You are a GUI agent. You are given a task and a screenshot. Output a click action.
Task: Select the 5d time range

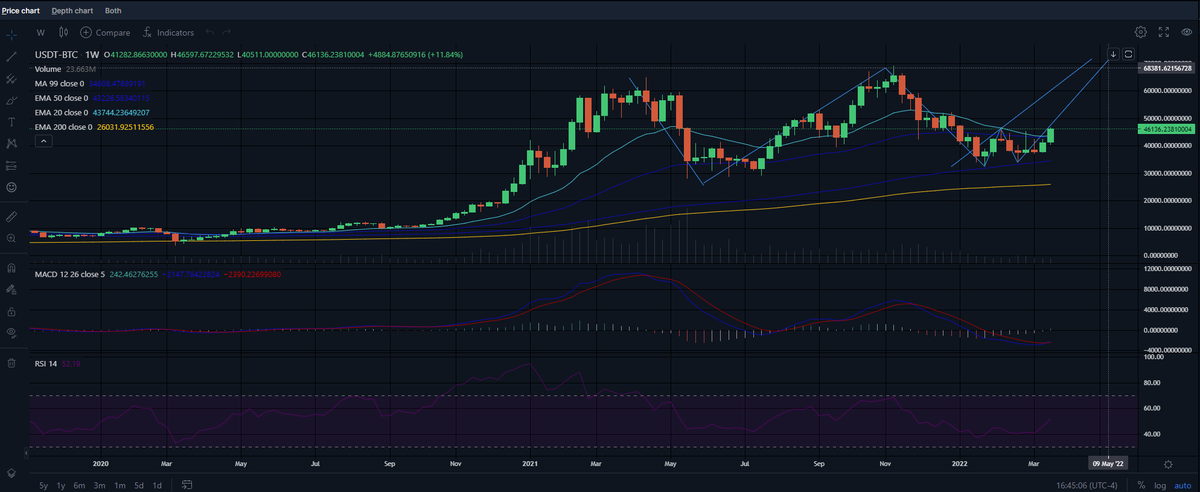tap(138, 484)
